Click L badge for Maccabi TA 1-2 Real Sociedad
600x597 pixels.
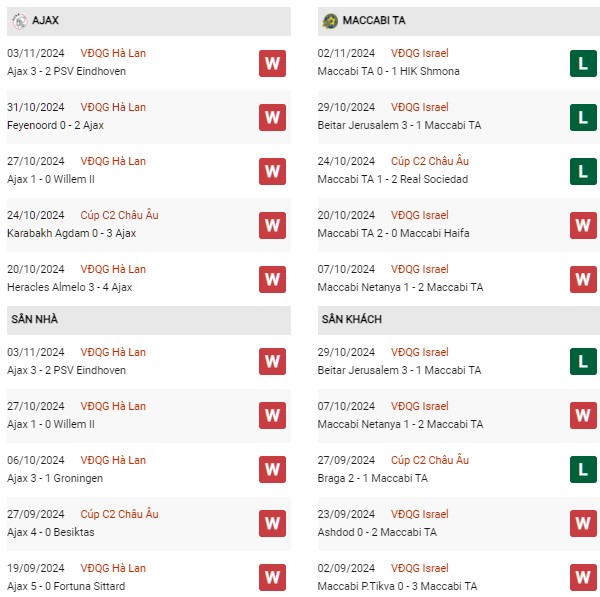(583, 171)
